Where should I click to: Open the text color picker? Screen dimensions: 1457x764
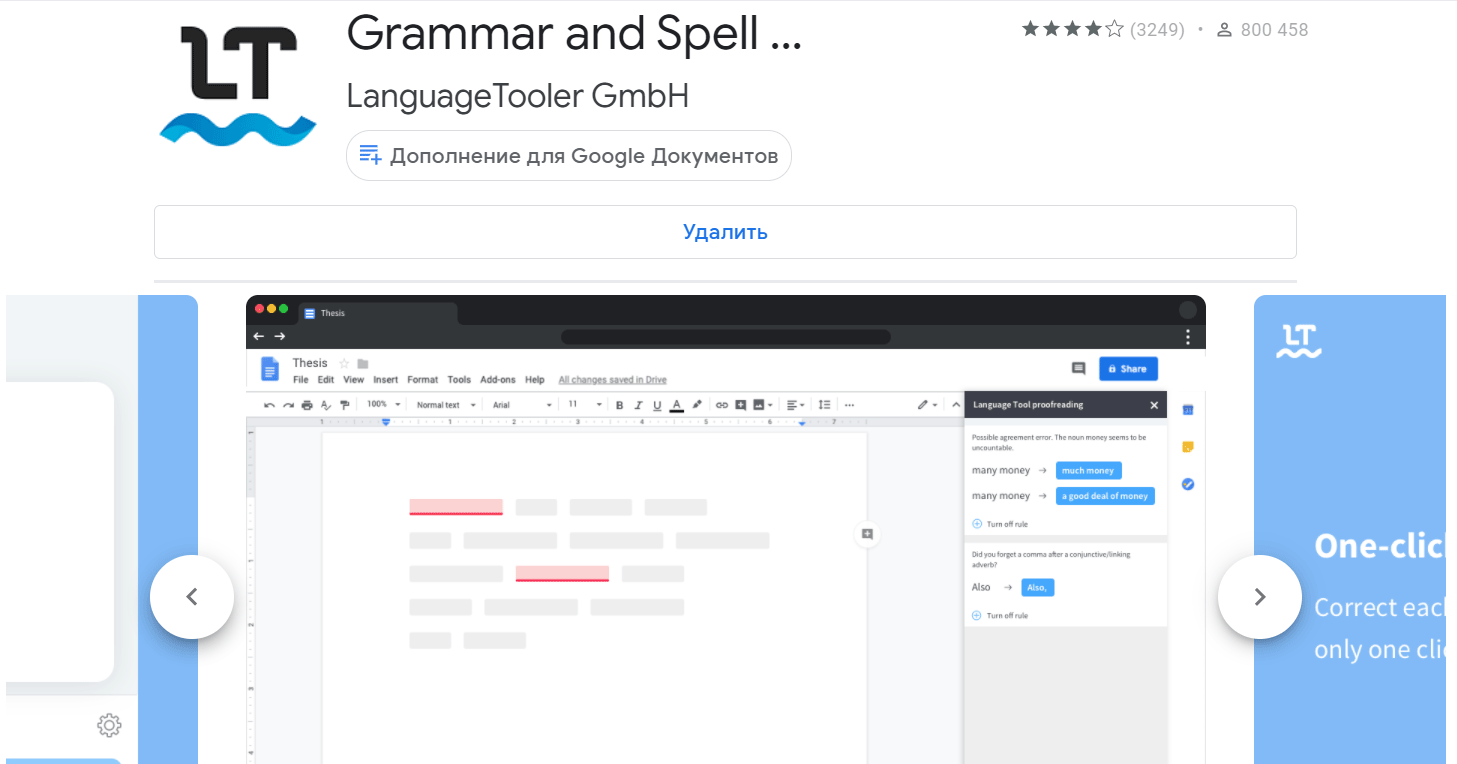click(677, 405)
